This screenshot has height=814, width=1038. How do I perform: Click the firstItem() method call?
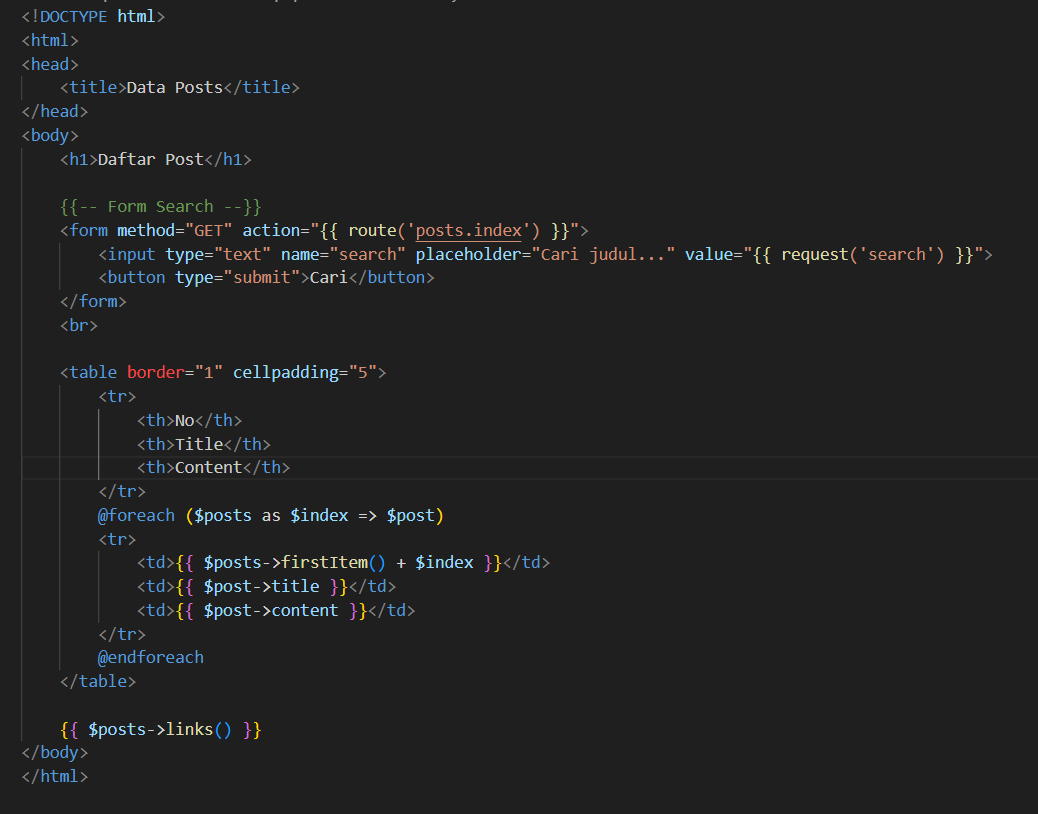(x=328, y=563)
